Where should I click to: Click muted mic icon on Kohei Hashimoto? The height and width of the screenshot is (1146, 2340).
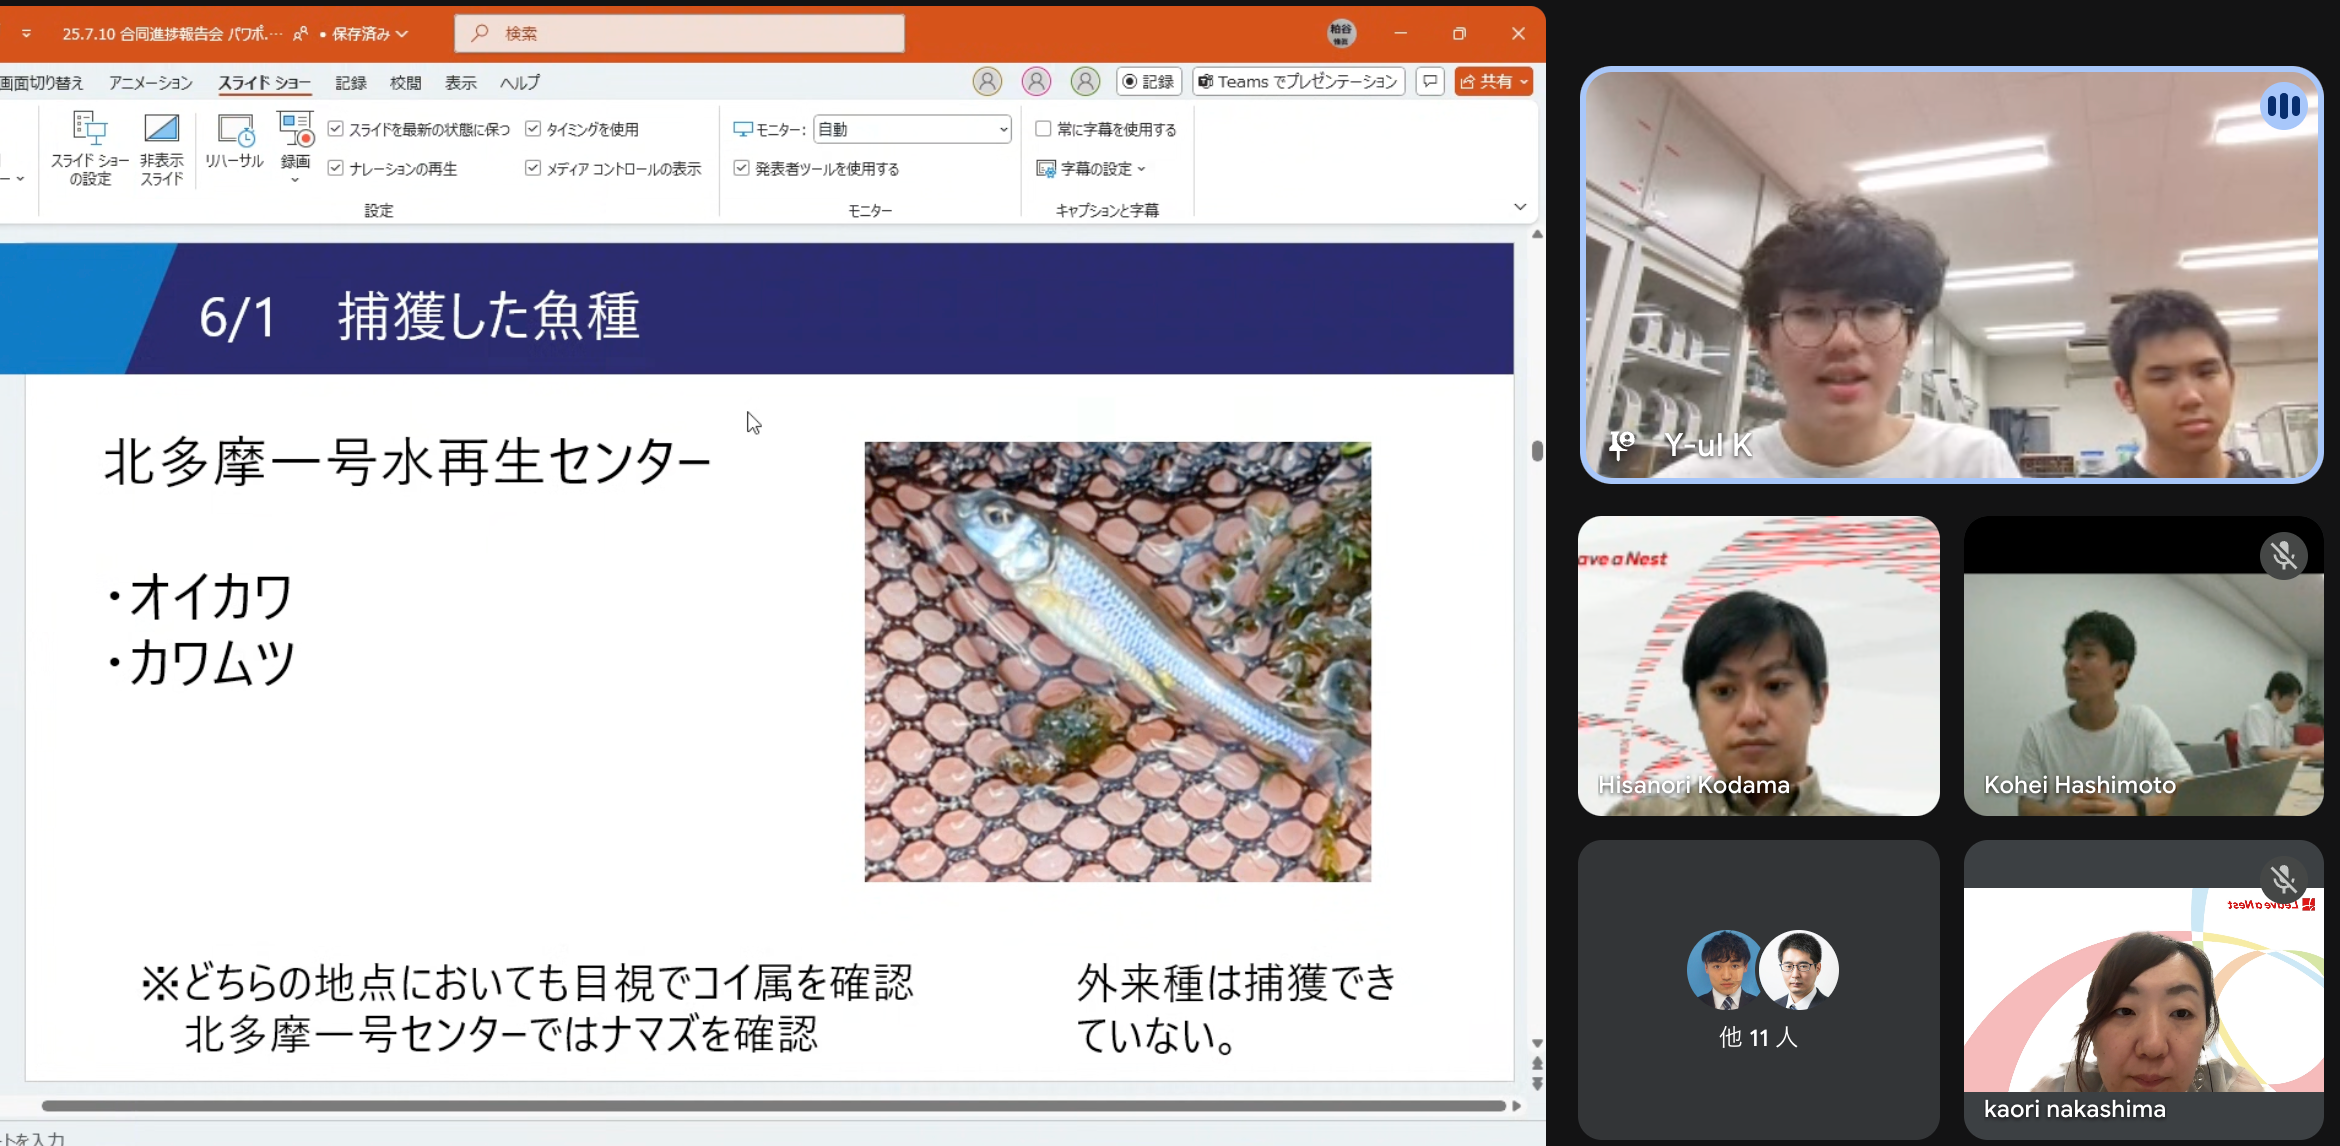[x=2283, y=555]
